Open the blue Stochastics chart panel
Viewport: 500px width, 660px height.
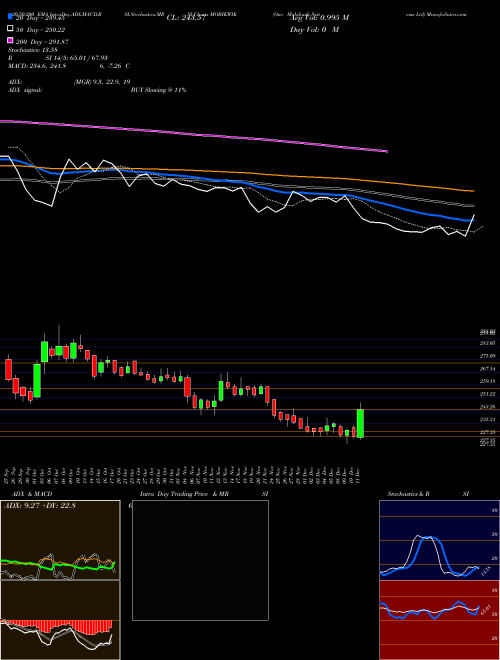pyautogui.click(x=439, y=540)
